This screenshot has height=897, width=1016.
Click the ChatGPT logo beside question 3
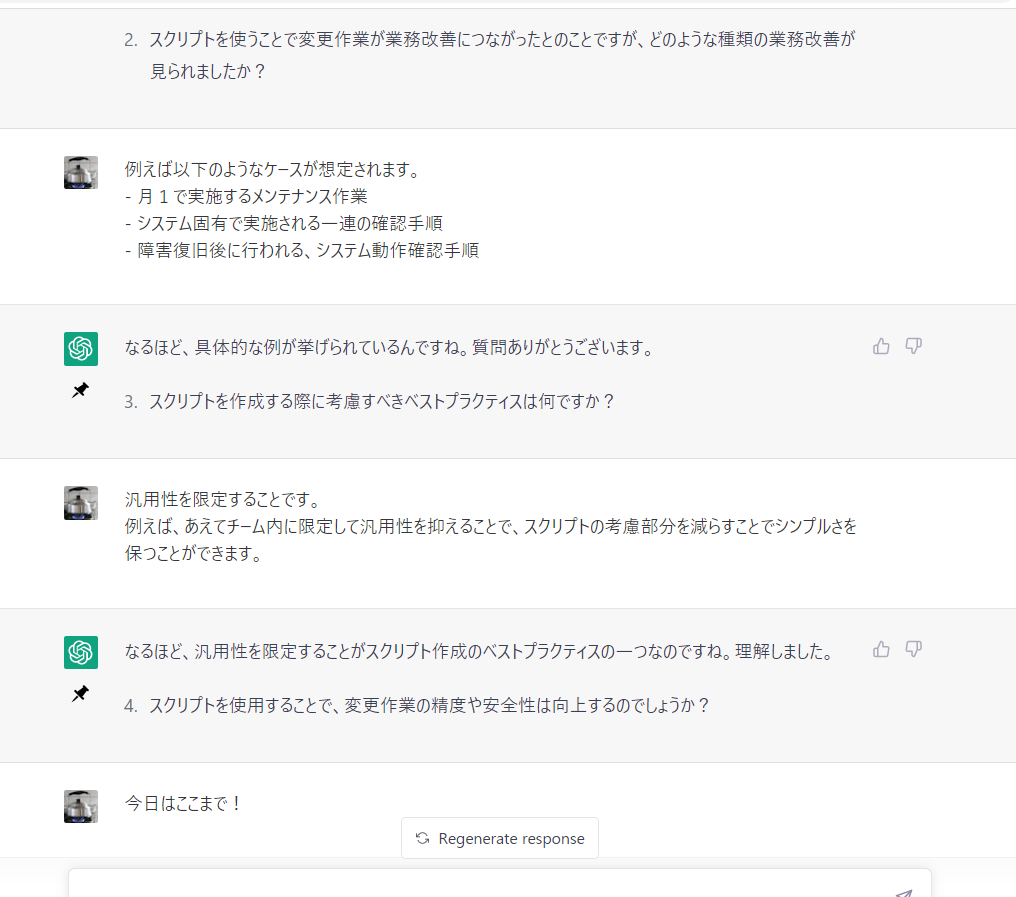point(81,349)
